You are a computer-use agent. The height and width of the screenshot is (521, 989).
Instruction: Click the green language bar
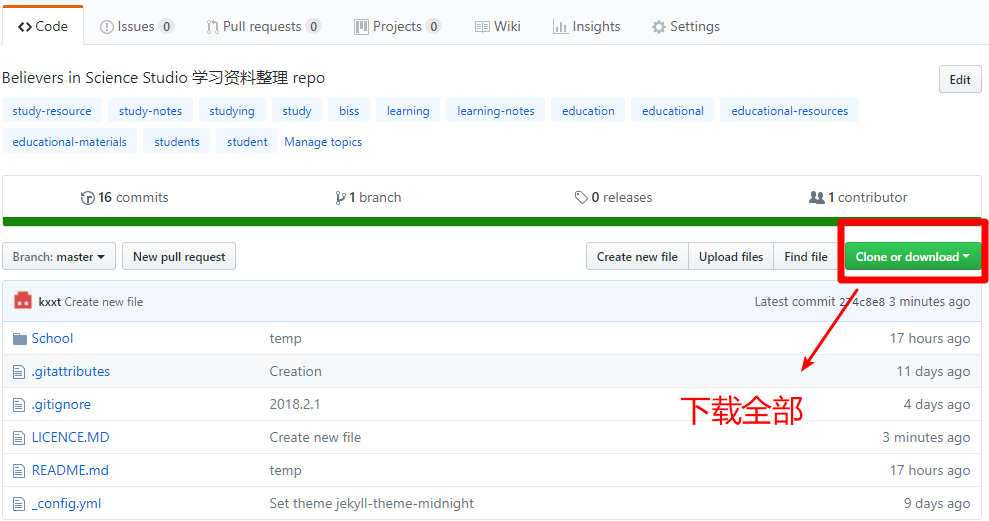492,221
